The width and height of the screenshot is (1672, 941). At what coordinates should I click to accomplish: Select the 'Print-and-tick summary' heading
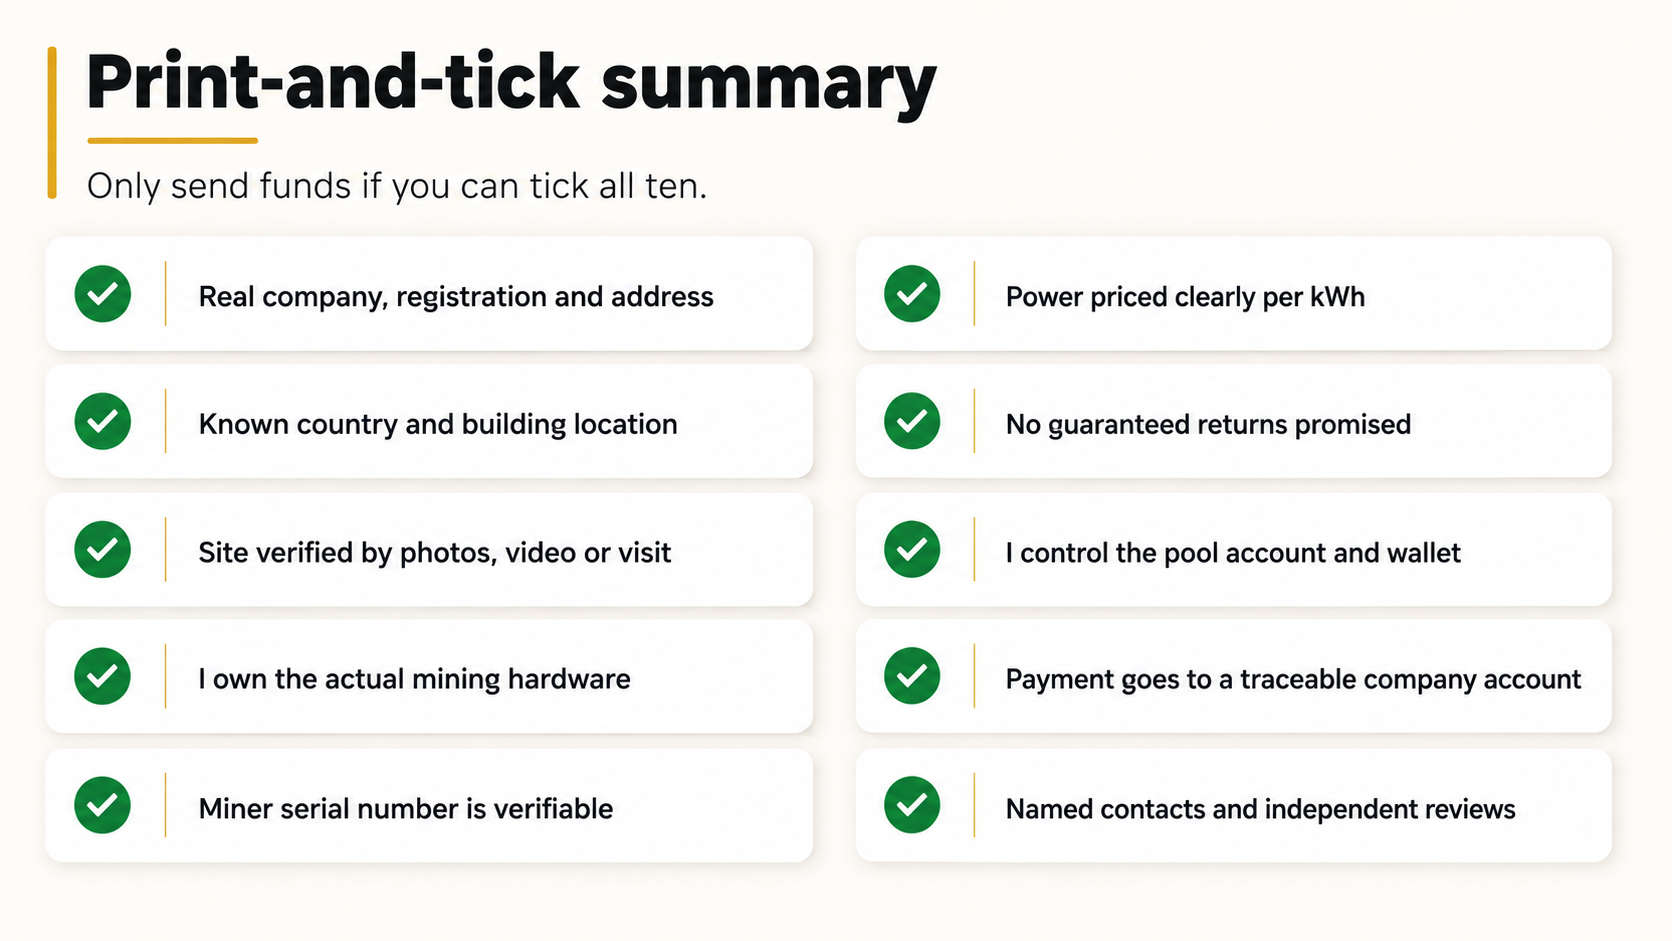511,84
